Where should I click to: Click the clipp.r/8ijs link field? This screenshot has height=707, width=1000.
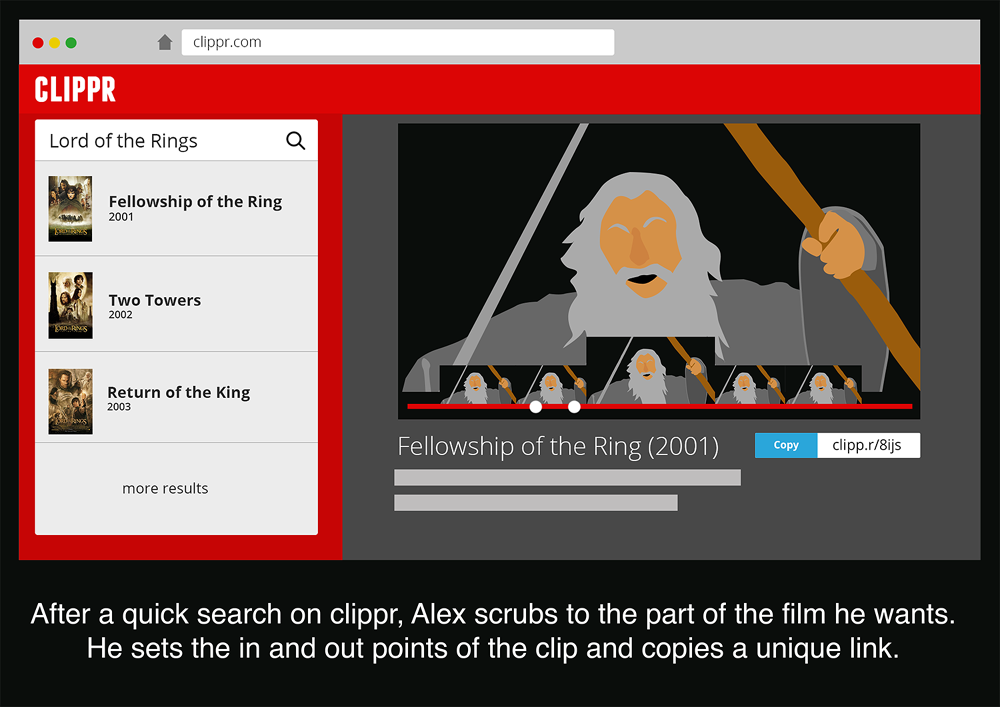(867, 445)
